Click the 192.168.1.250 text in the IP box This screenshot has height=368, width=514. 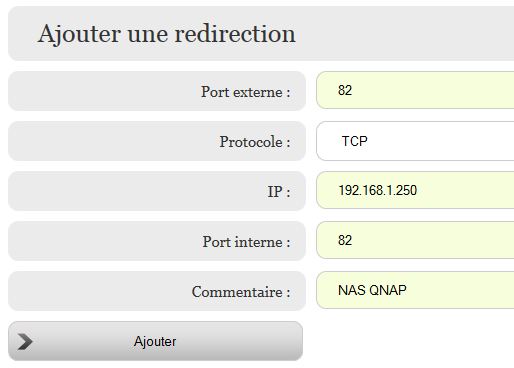point(378,190)
